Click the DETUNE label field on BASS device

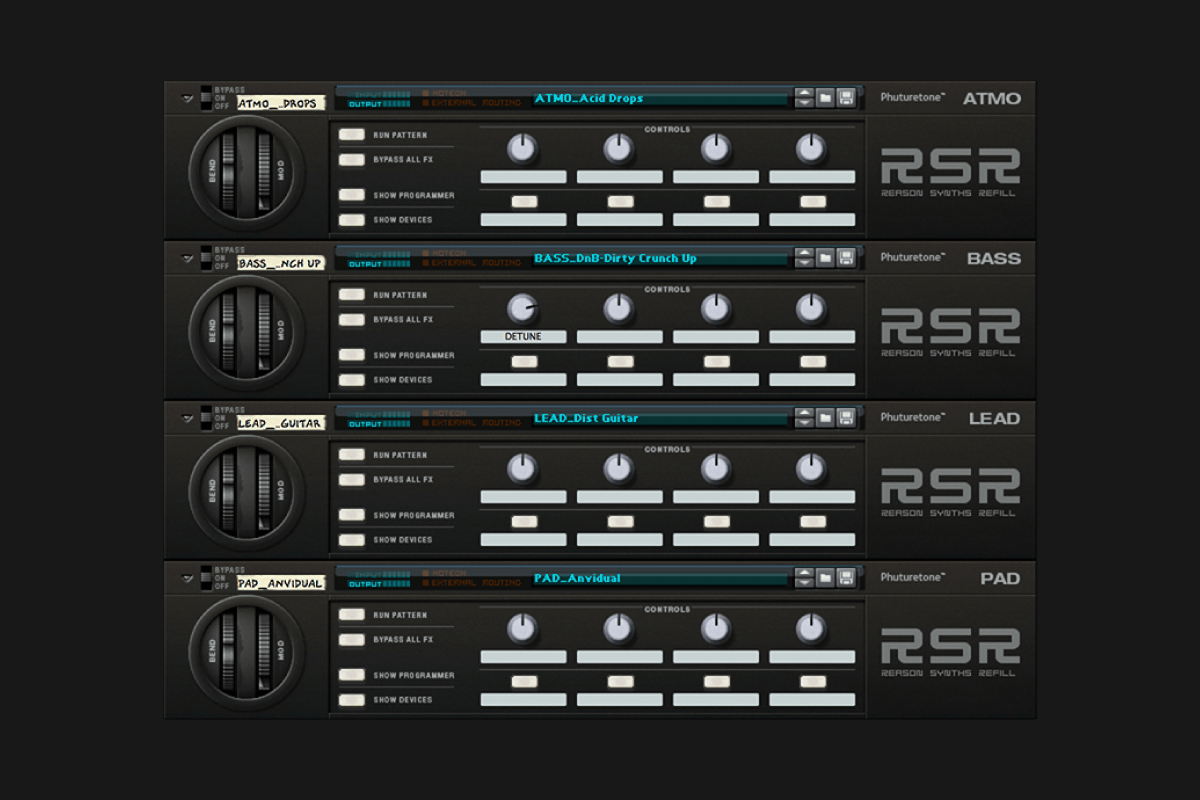point(523,337)
